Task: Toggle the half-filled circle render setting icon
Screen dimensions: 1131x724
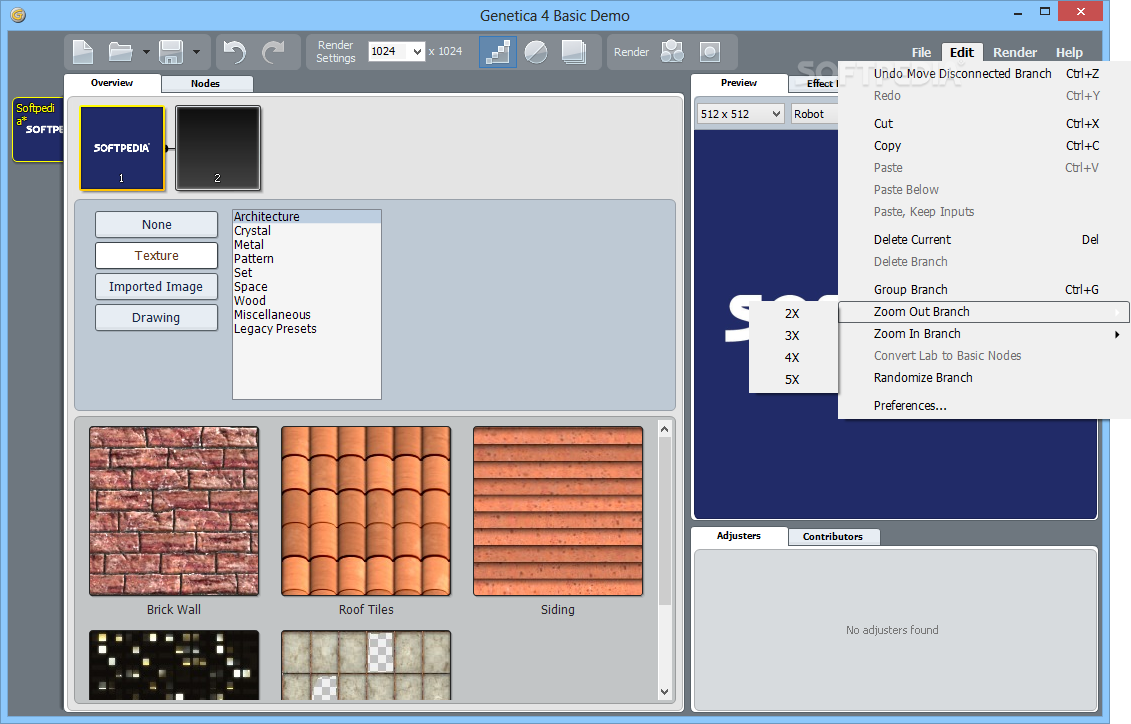Action: coord(536,52)
